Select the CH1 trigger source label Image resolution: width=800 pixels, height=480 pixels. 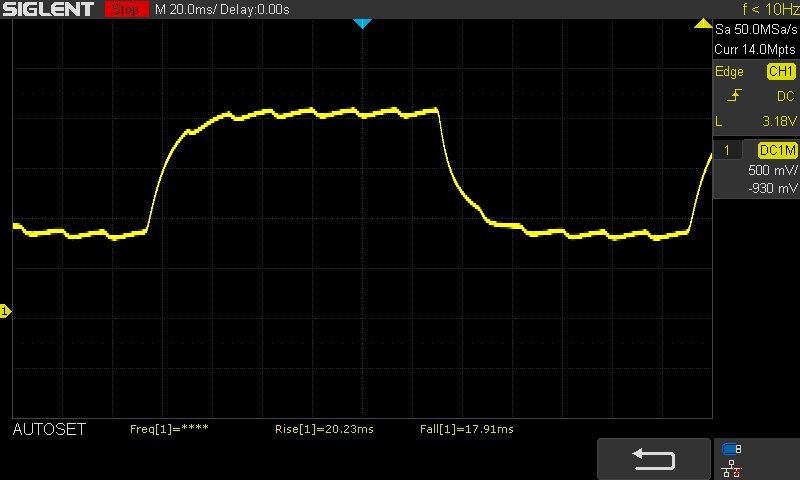point(781,71)
